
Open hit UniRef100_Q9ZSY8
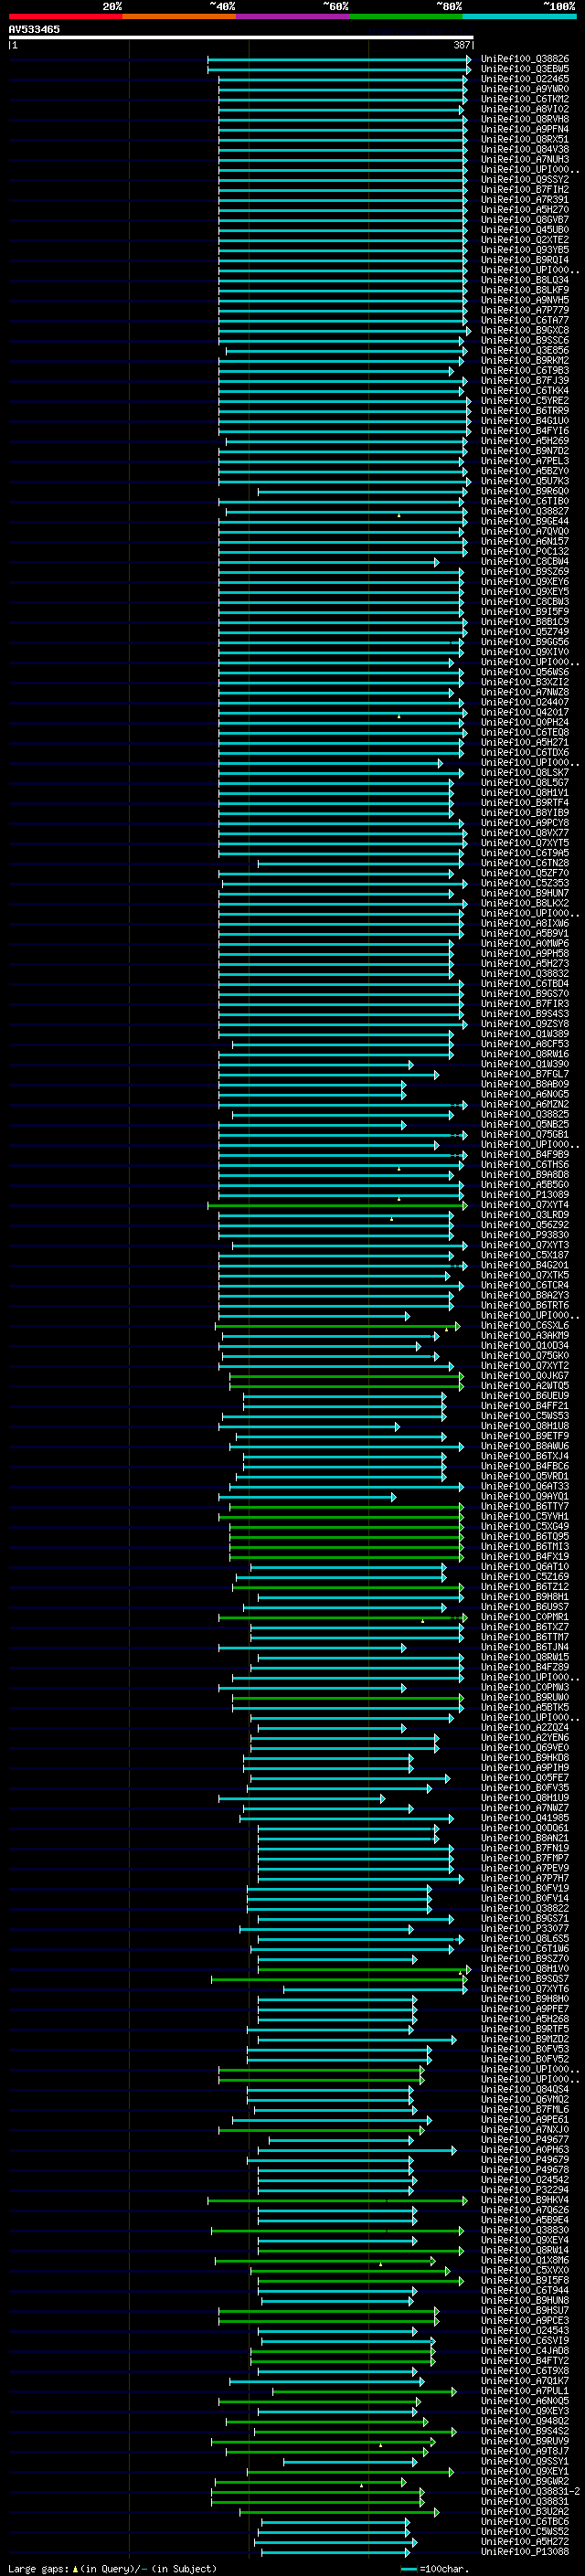524,1024
